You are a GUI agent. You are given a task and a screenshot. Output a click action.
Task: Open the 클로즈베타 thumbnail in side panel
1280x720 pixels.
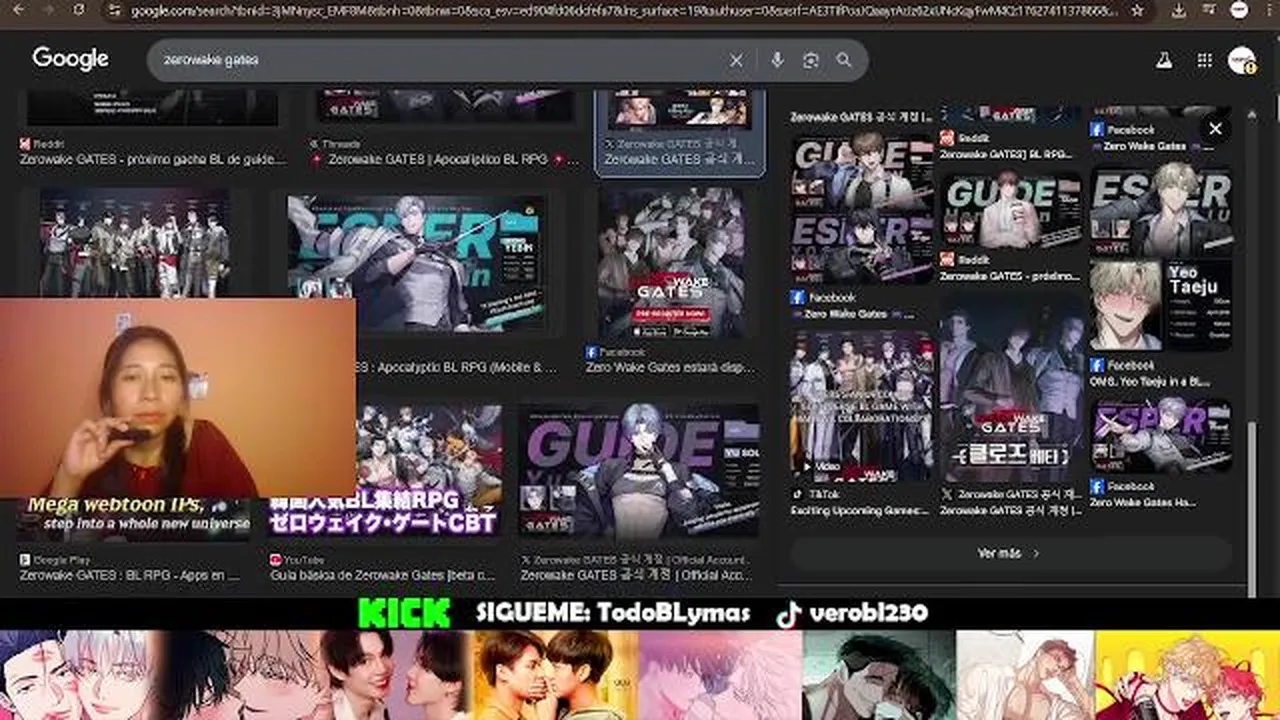tap(1011, 390)
